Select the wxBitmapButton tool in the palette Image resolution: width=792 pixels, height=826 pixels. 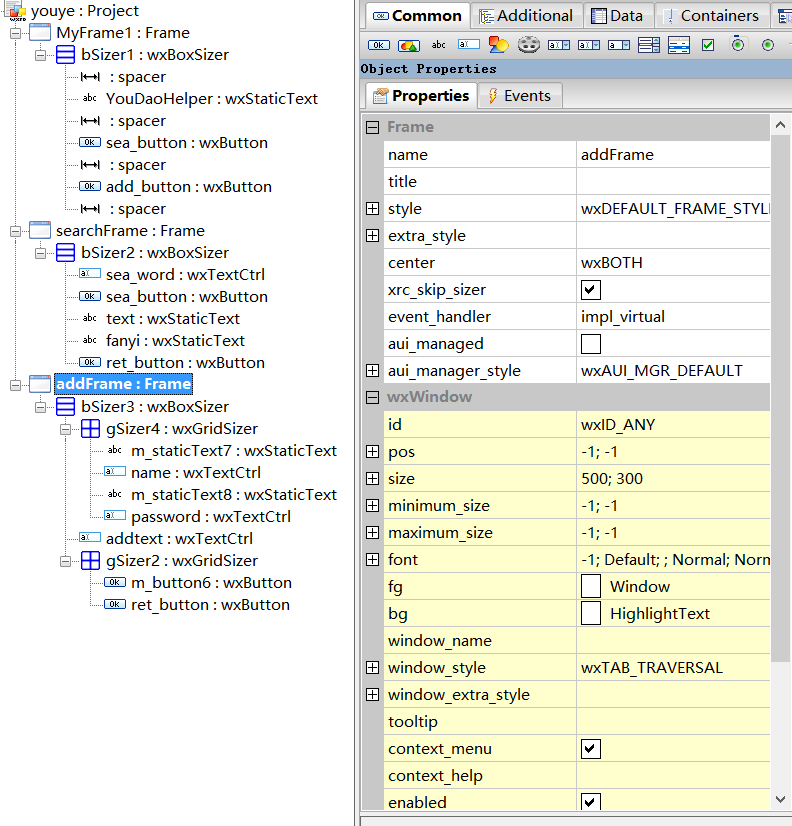tap(408, 45)
